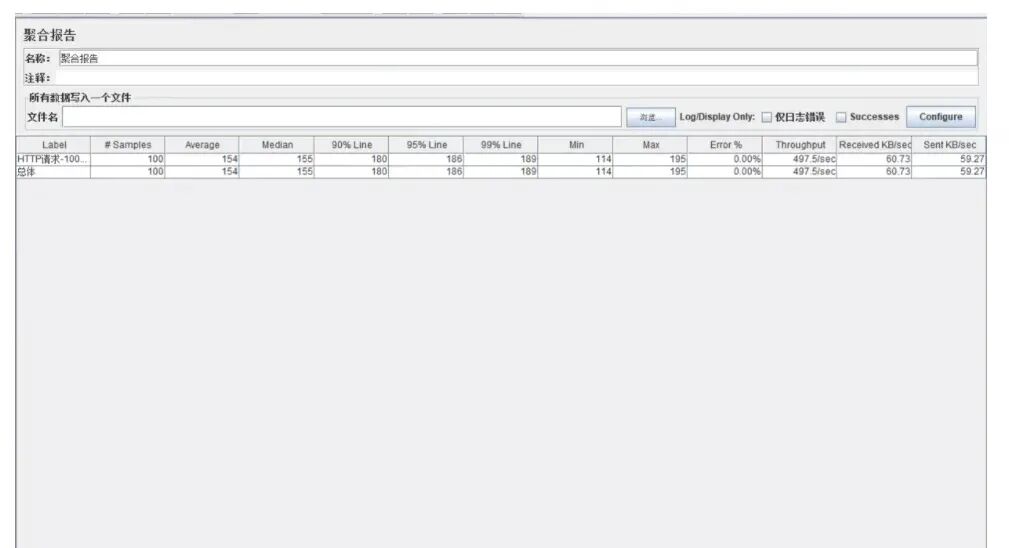Select sent 59.27 in HTTP请求 row
1009x548 pixels.
(x=949, y=159)
